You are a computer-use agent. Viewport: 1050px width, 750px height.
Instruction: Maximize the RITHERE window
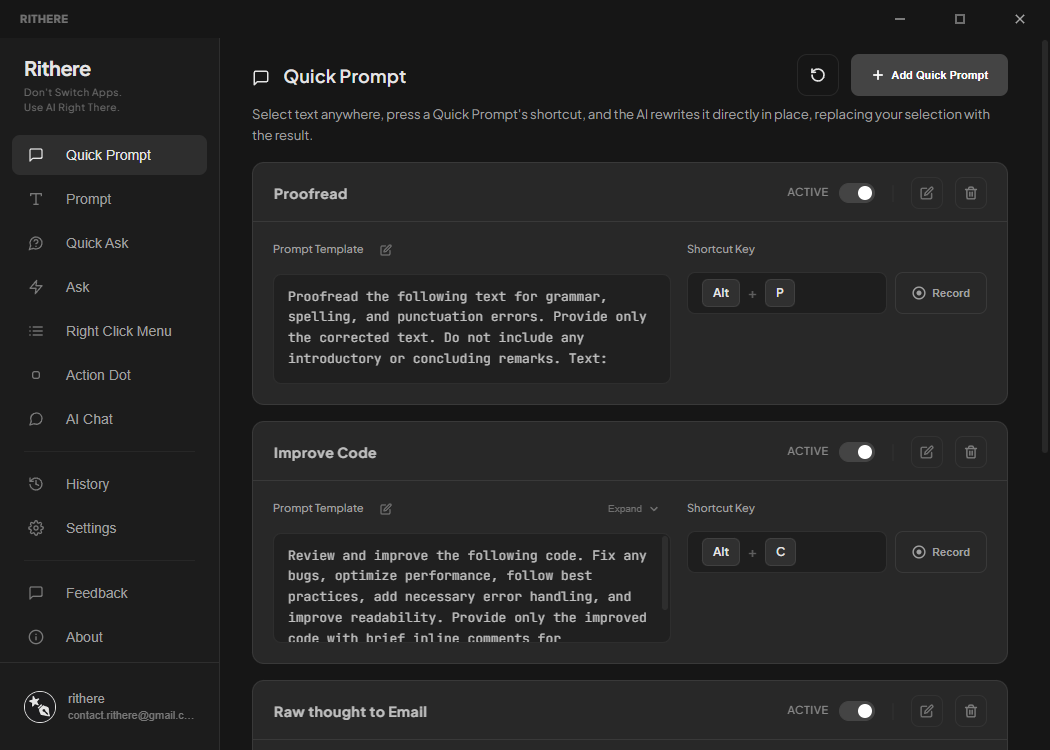(960, 19)
